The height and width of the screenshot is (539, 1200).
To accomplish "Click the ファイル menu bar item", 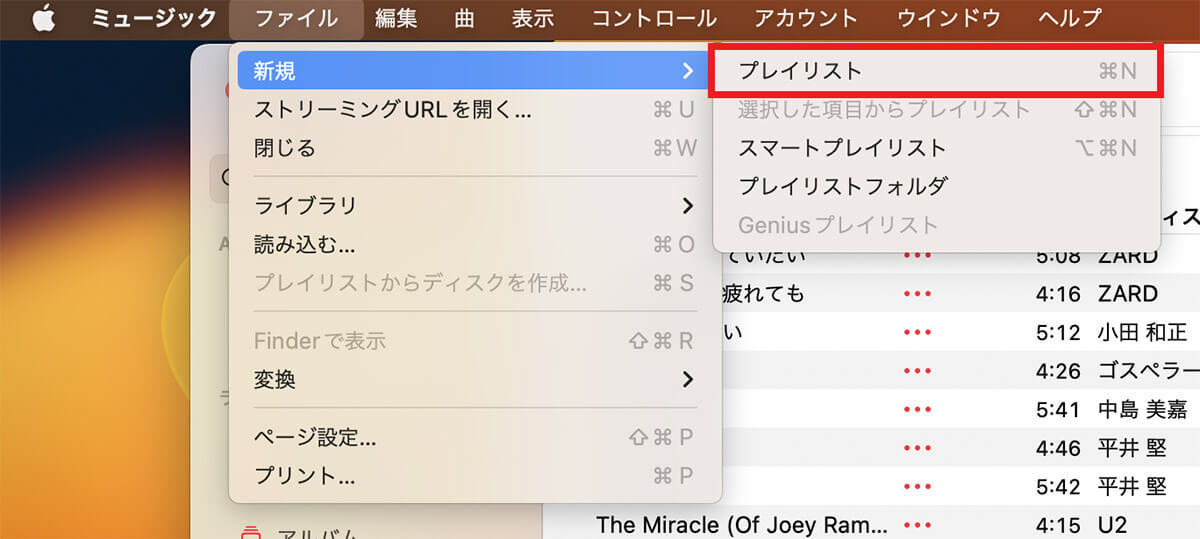I will point(296,18).
